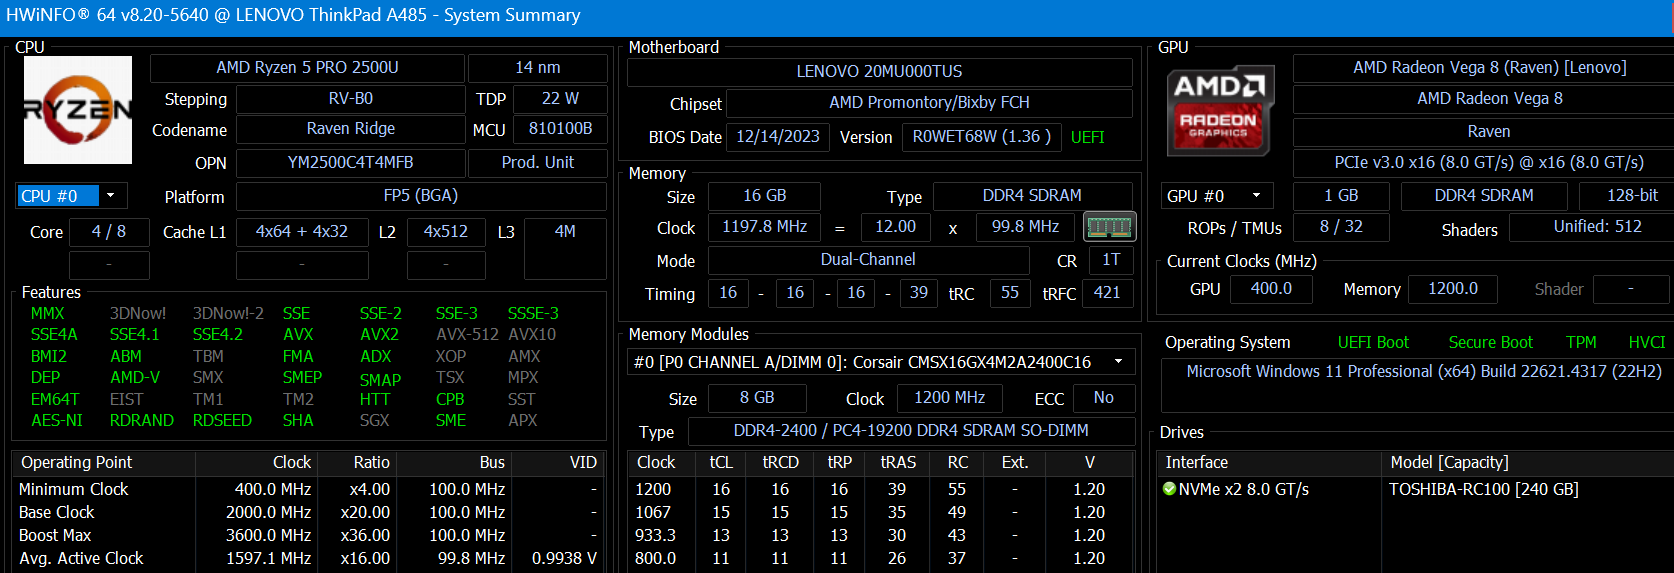Click the tRAS column header

pos(897,462)
